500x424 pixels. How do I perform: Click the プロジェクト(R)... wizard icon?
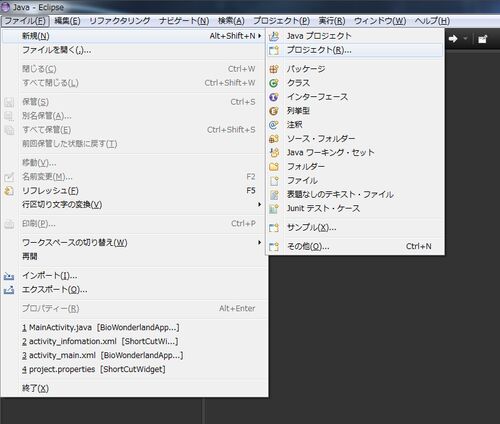click(274, 50)
